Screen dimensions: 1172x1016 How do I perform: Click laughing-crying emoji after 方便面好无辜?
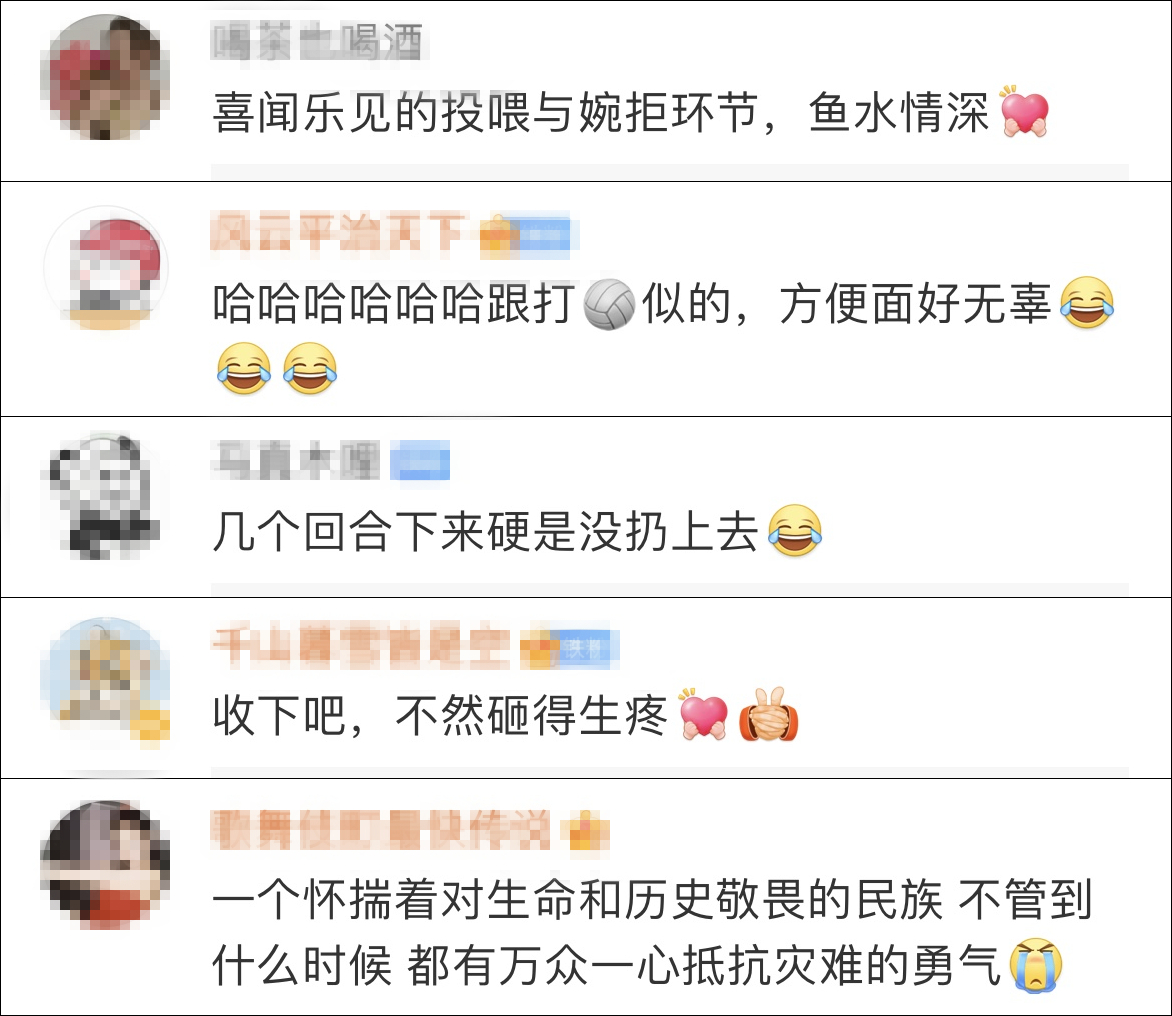pos(1087,303)
